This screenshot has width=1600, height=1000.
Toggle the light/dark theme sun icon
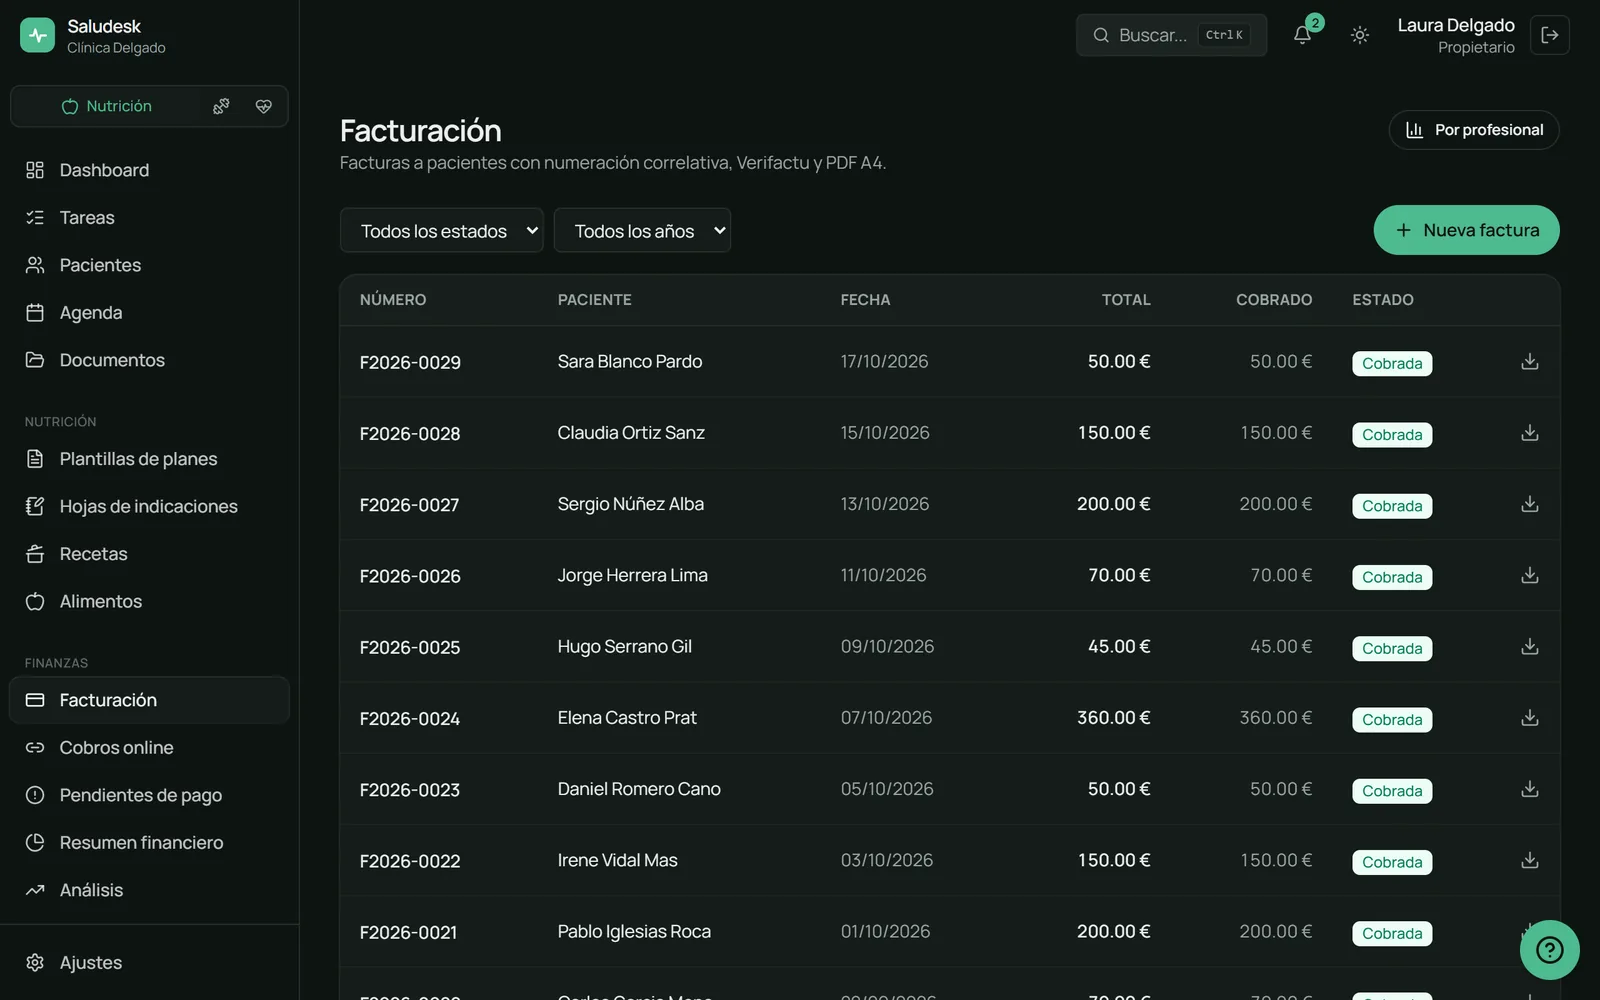pos(1360,35)
